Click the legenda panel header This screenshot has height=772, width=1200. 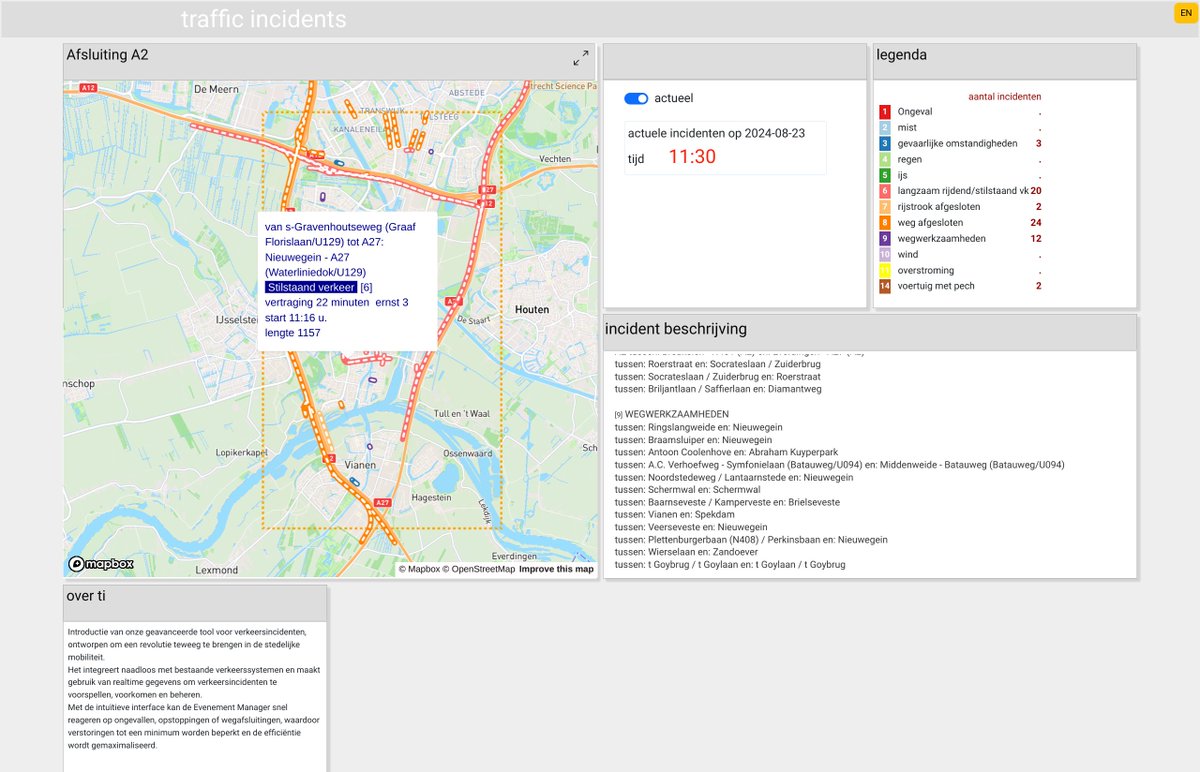click(1005, 62)
